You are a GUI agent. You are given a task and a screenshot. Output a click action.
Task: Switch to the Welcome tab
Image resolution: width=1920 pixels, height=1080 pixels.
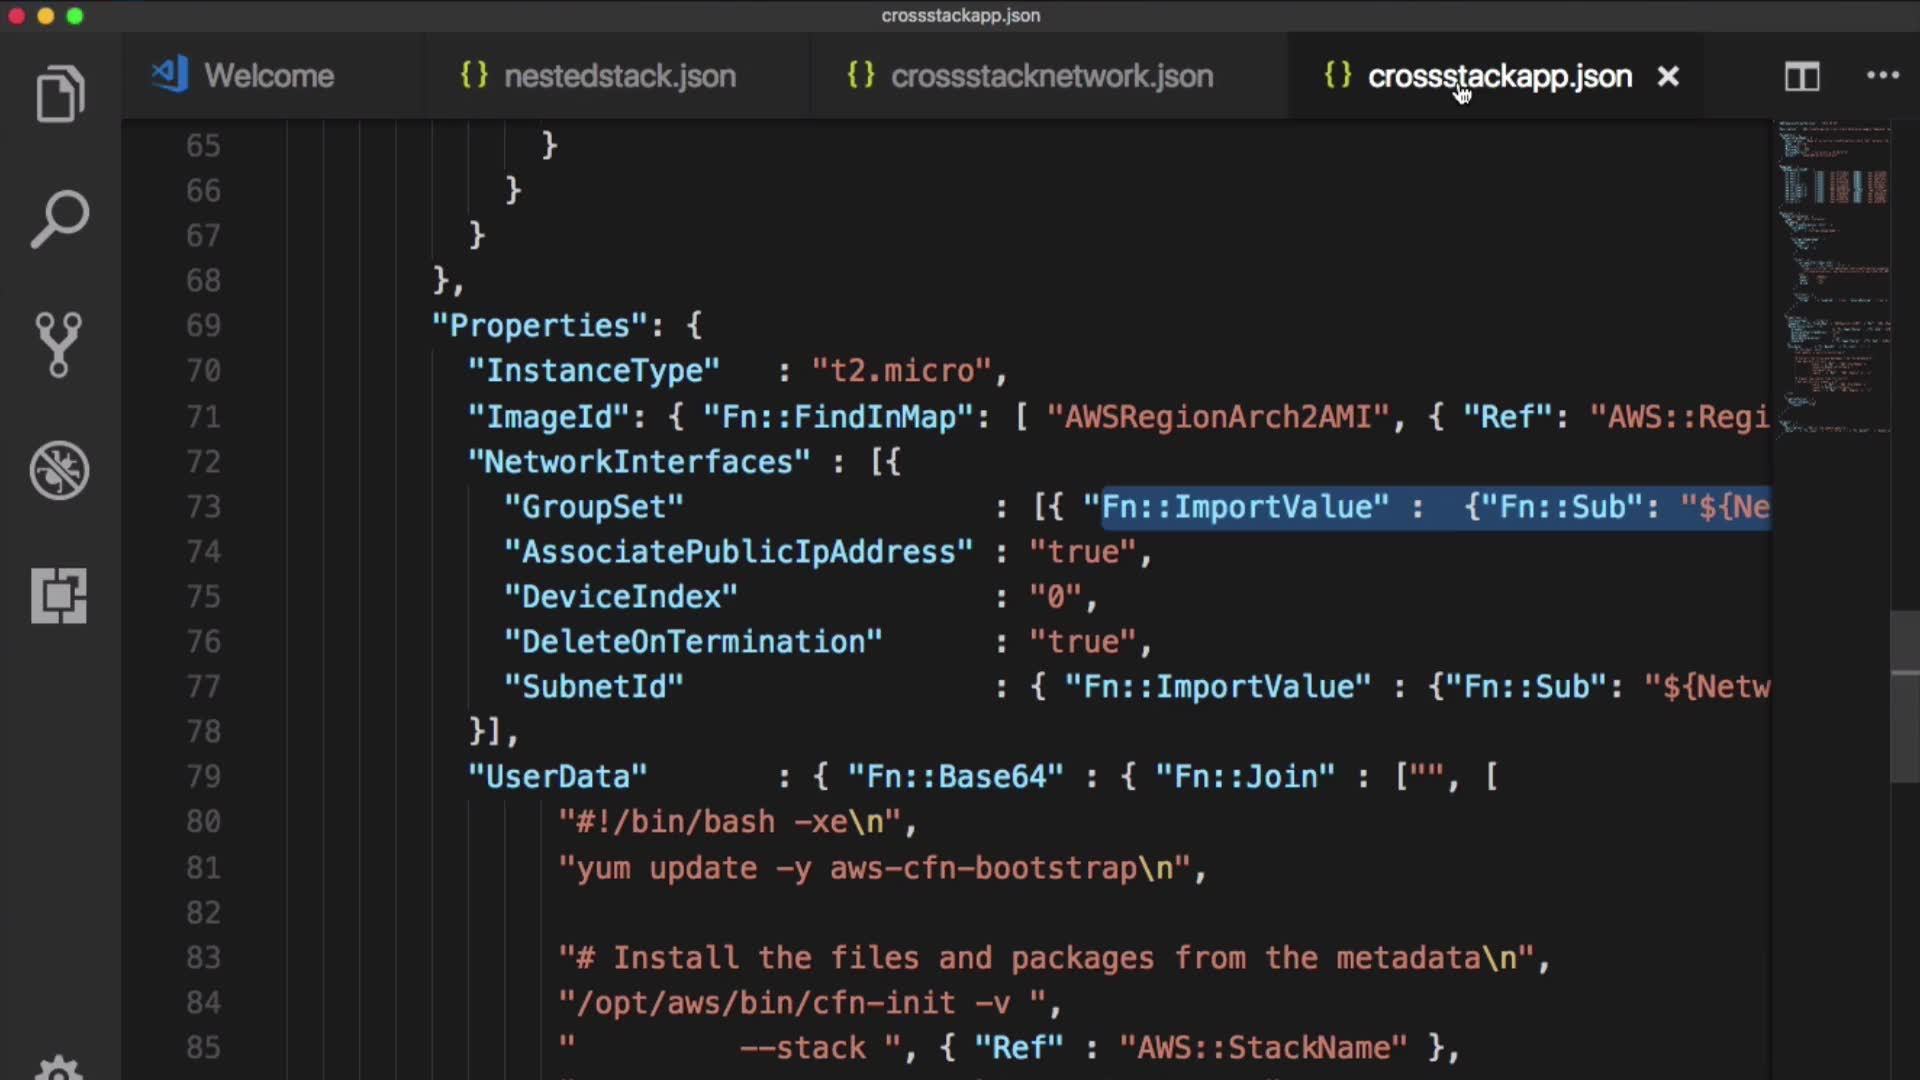point(268,76)
